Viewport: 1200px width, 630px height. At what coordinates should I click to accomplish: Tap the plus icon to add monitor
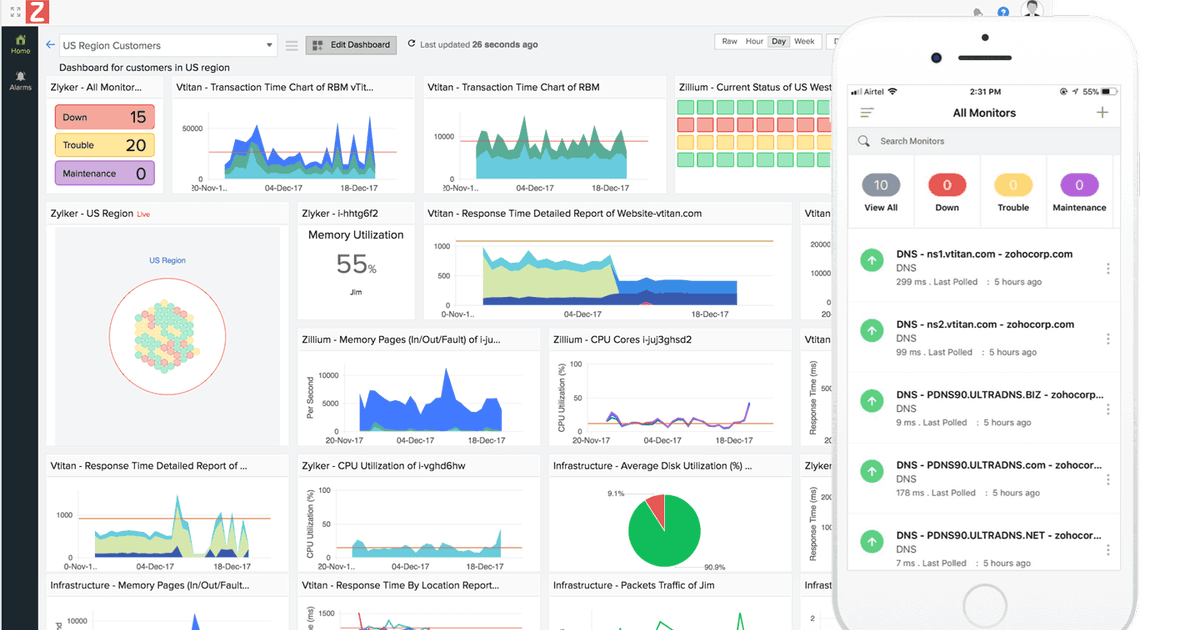coord(1102,112)
